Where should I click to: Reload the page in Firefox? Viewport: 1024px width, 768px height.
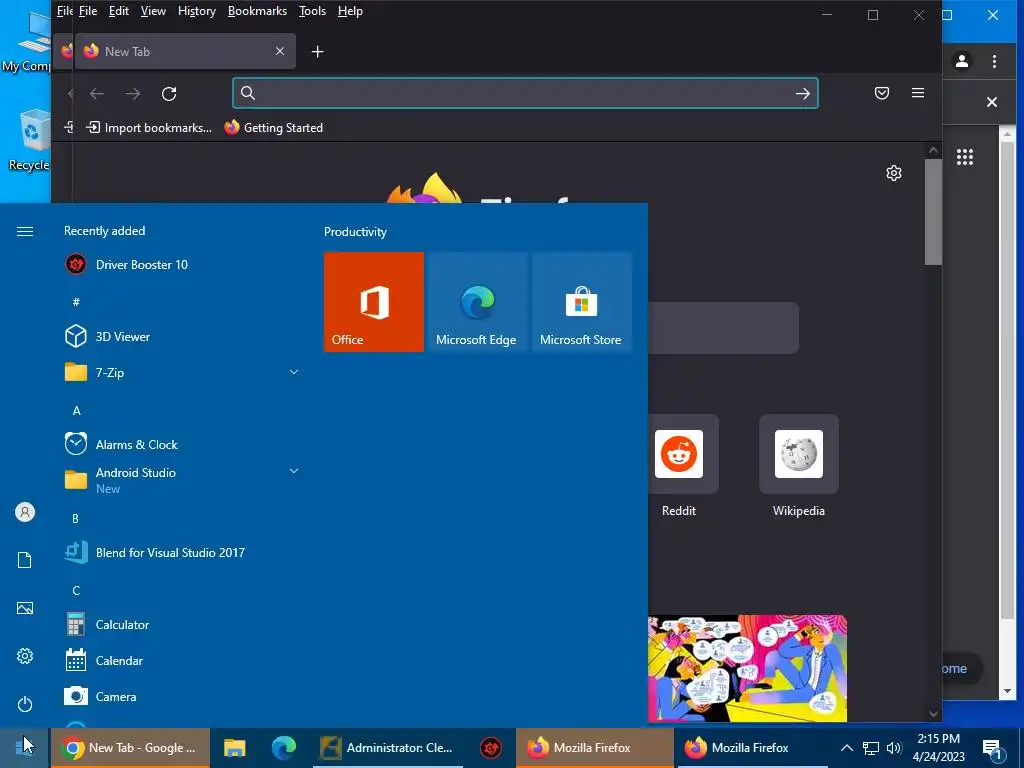pos(169,93)
